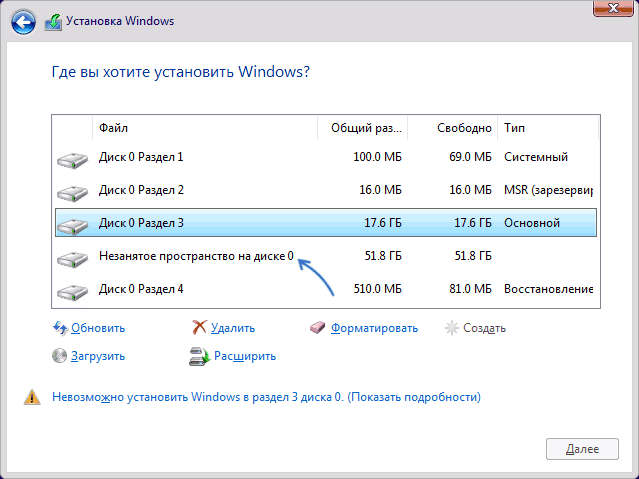The image size is (639, 479).
Task: Click the drive icon for Диск 0 Раздел 1
Action: (72, 158)
